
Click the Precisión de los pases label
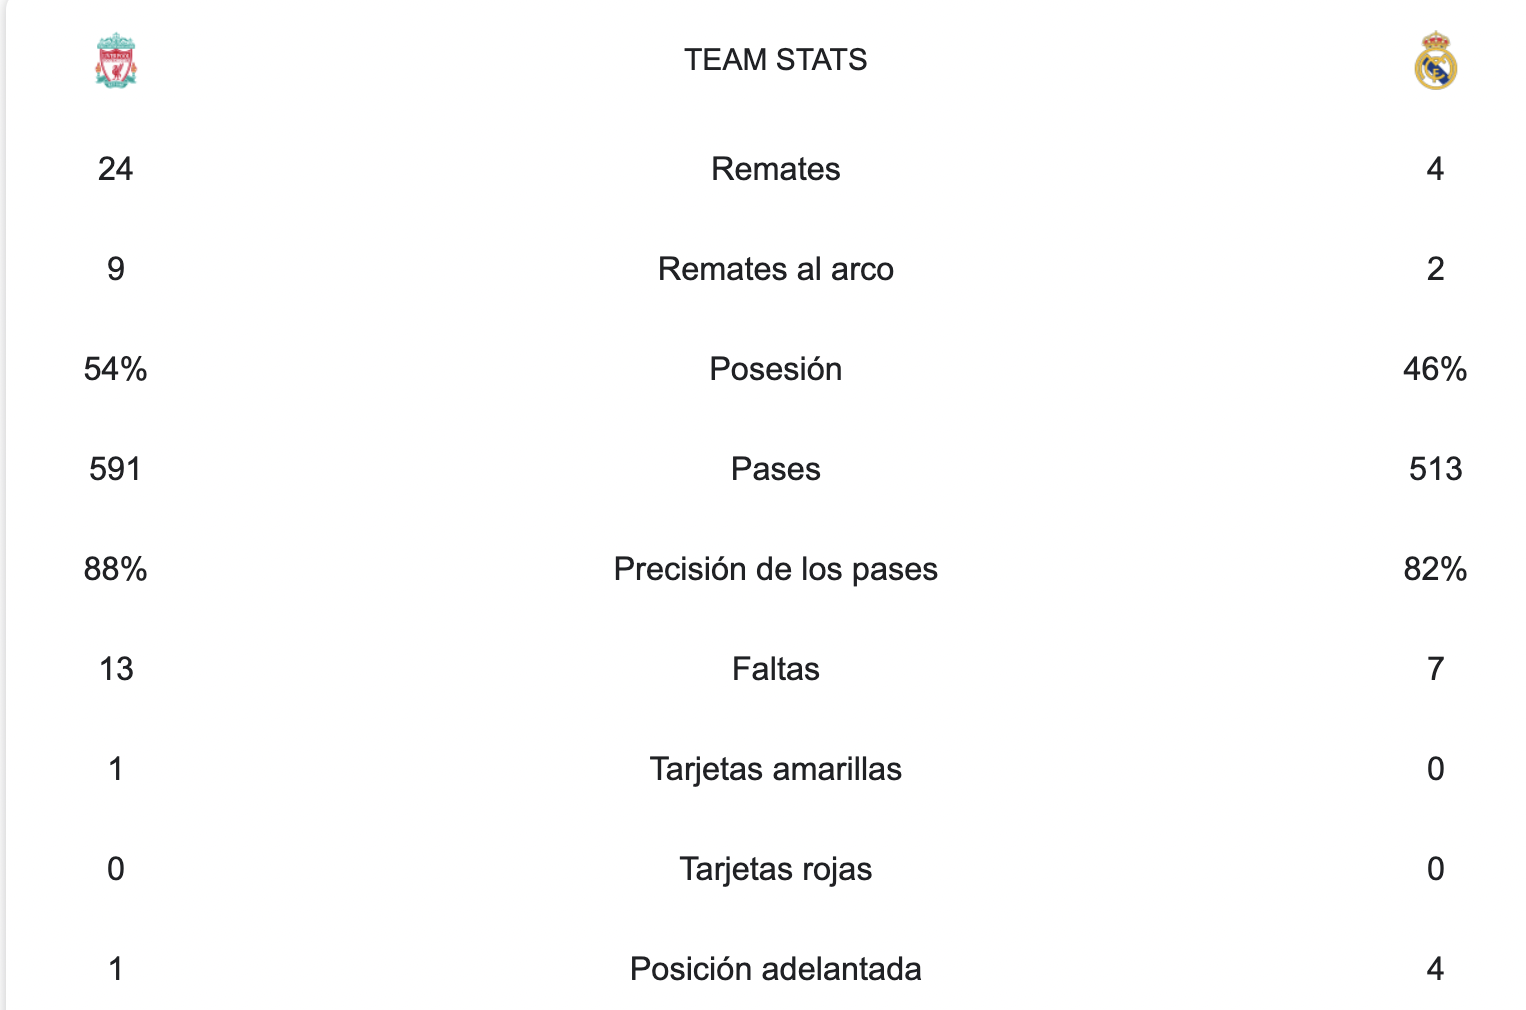(775, 569)
